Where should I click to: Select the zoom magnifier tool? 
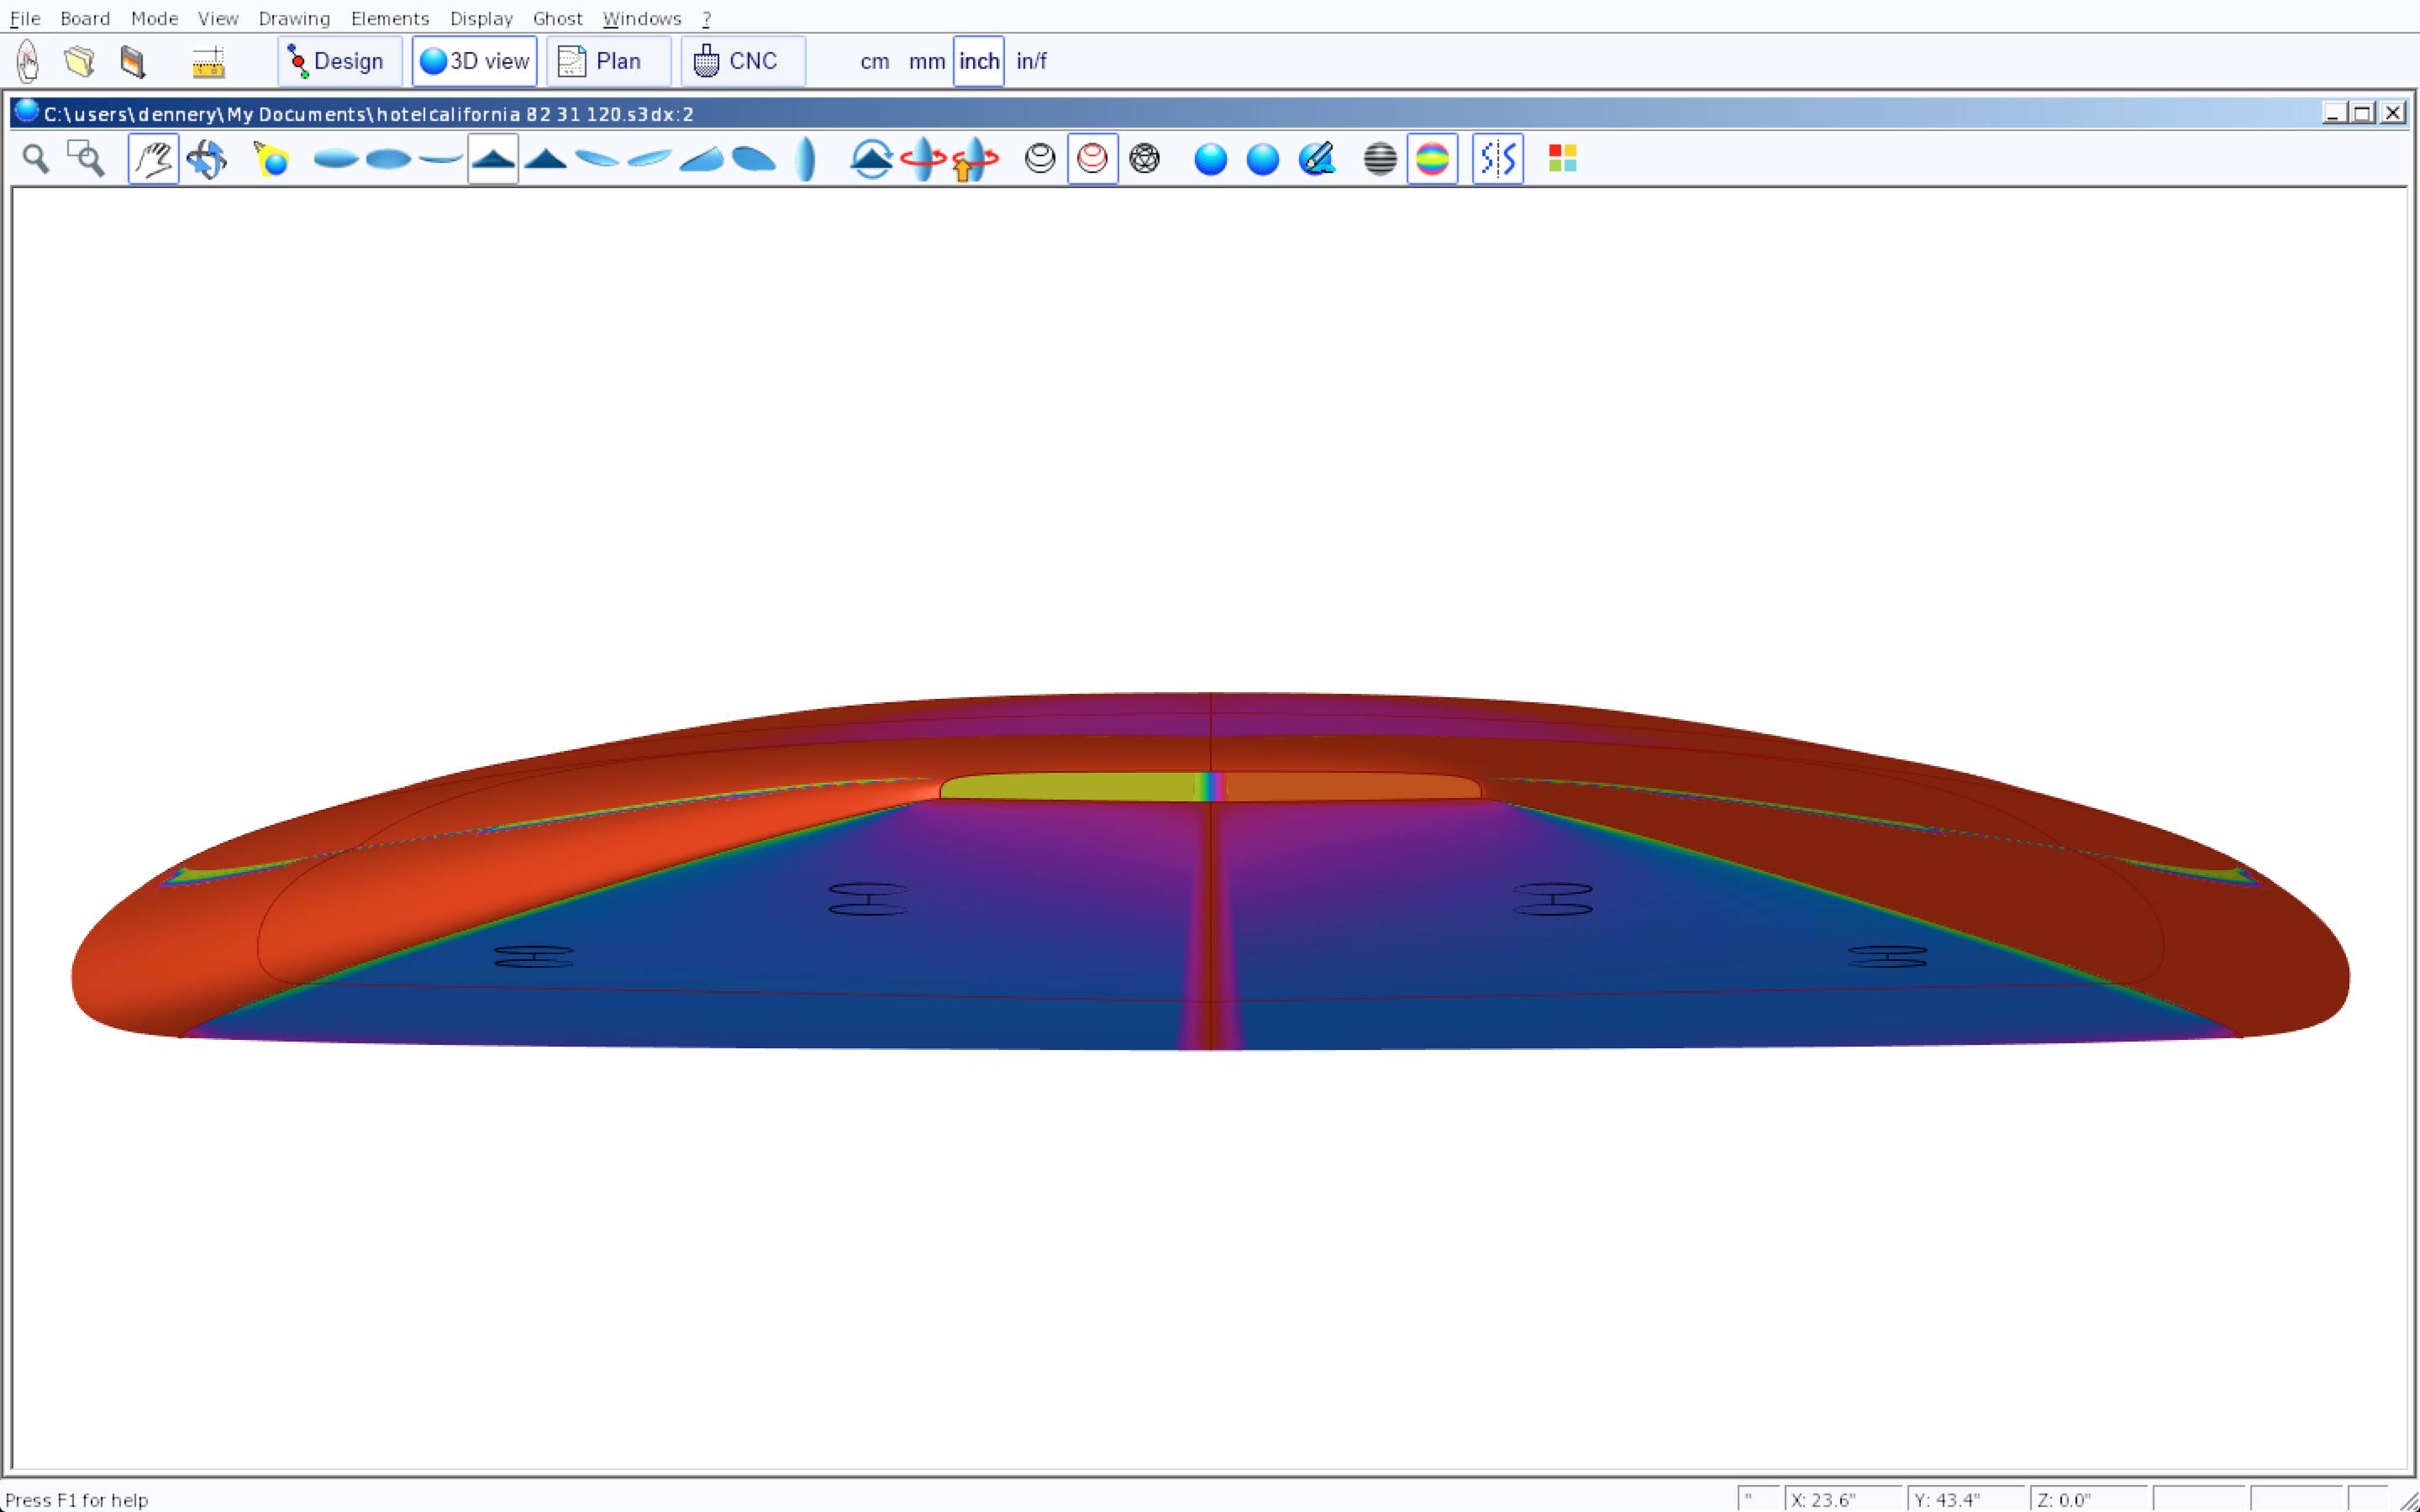(x=36, y=159)
